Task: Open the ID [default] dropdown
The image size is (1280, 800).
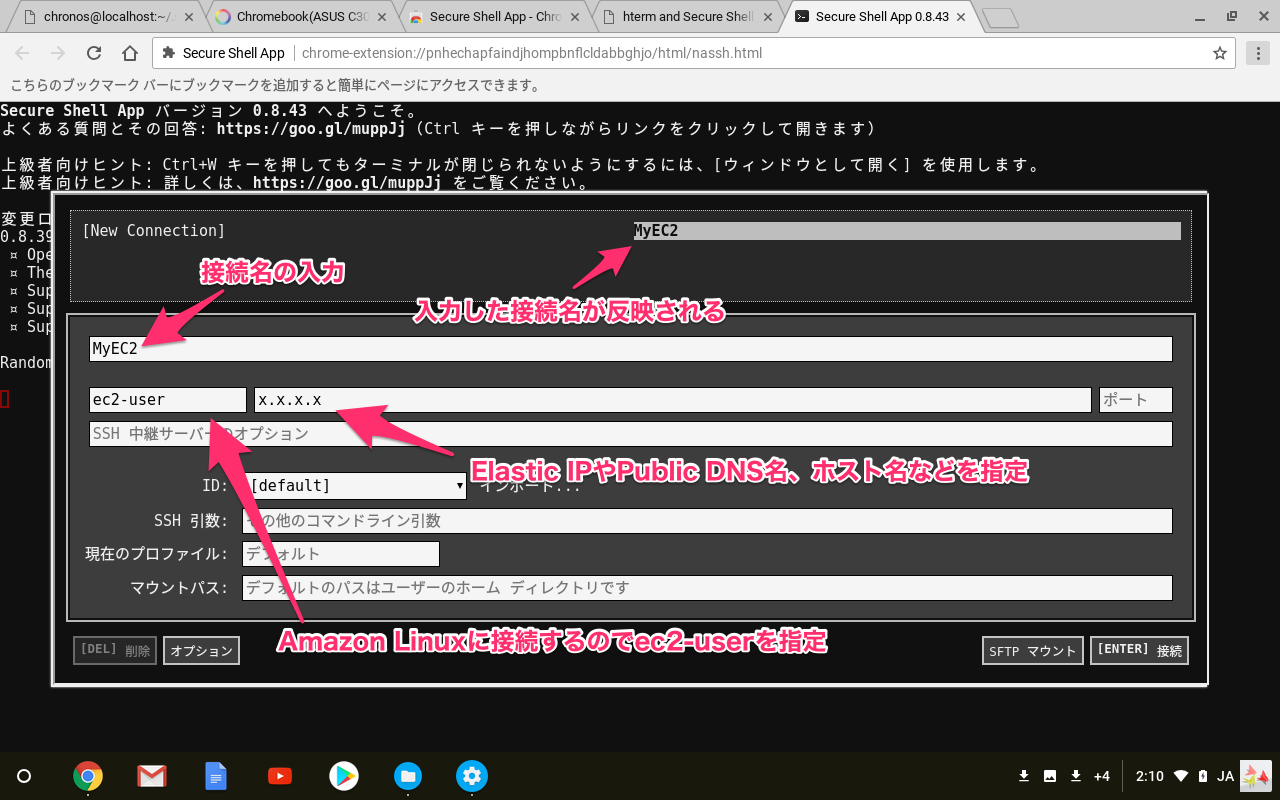Action: (354, 486)
